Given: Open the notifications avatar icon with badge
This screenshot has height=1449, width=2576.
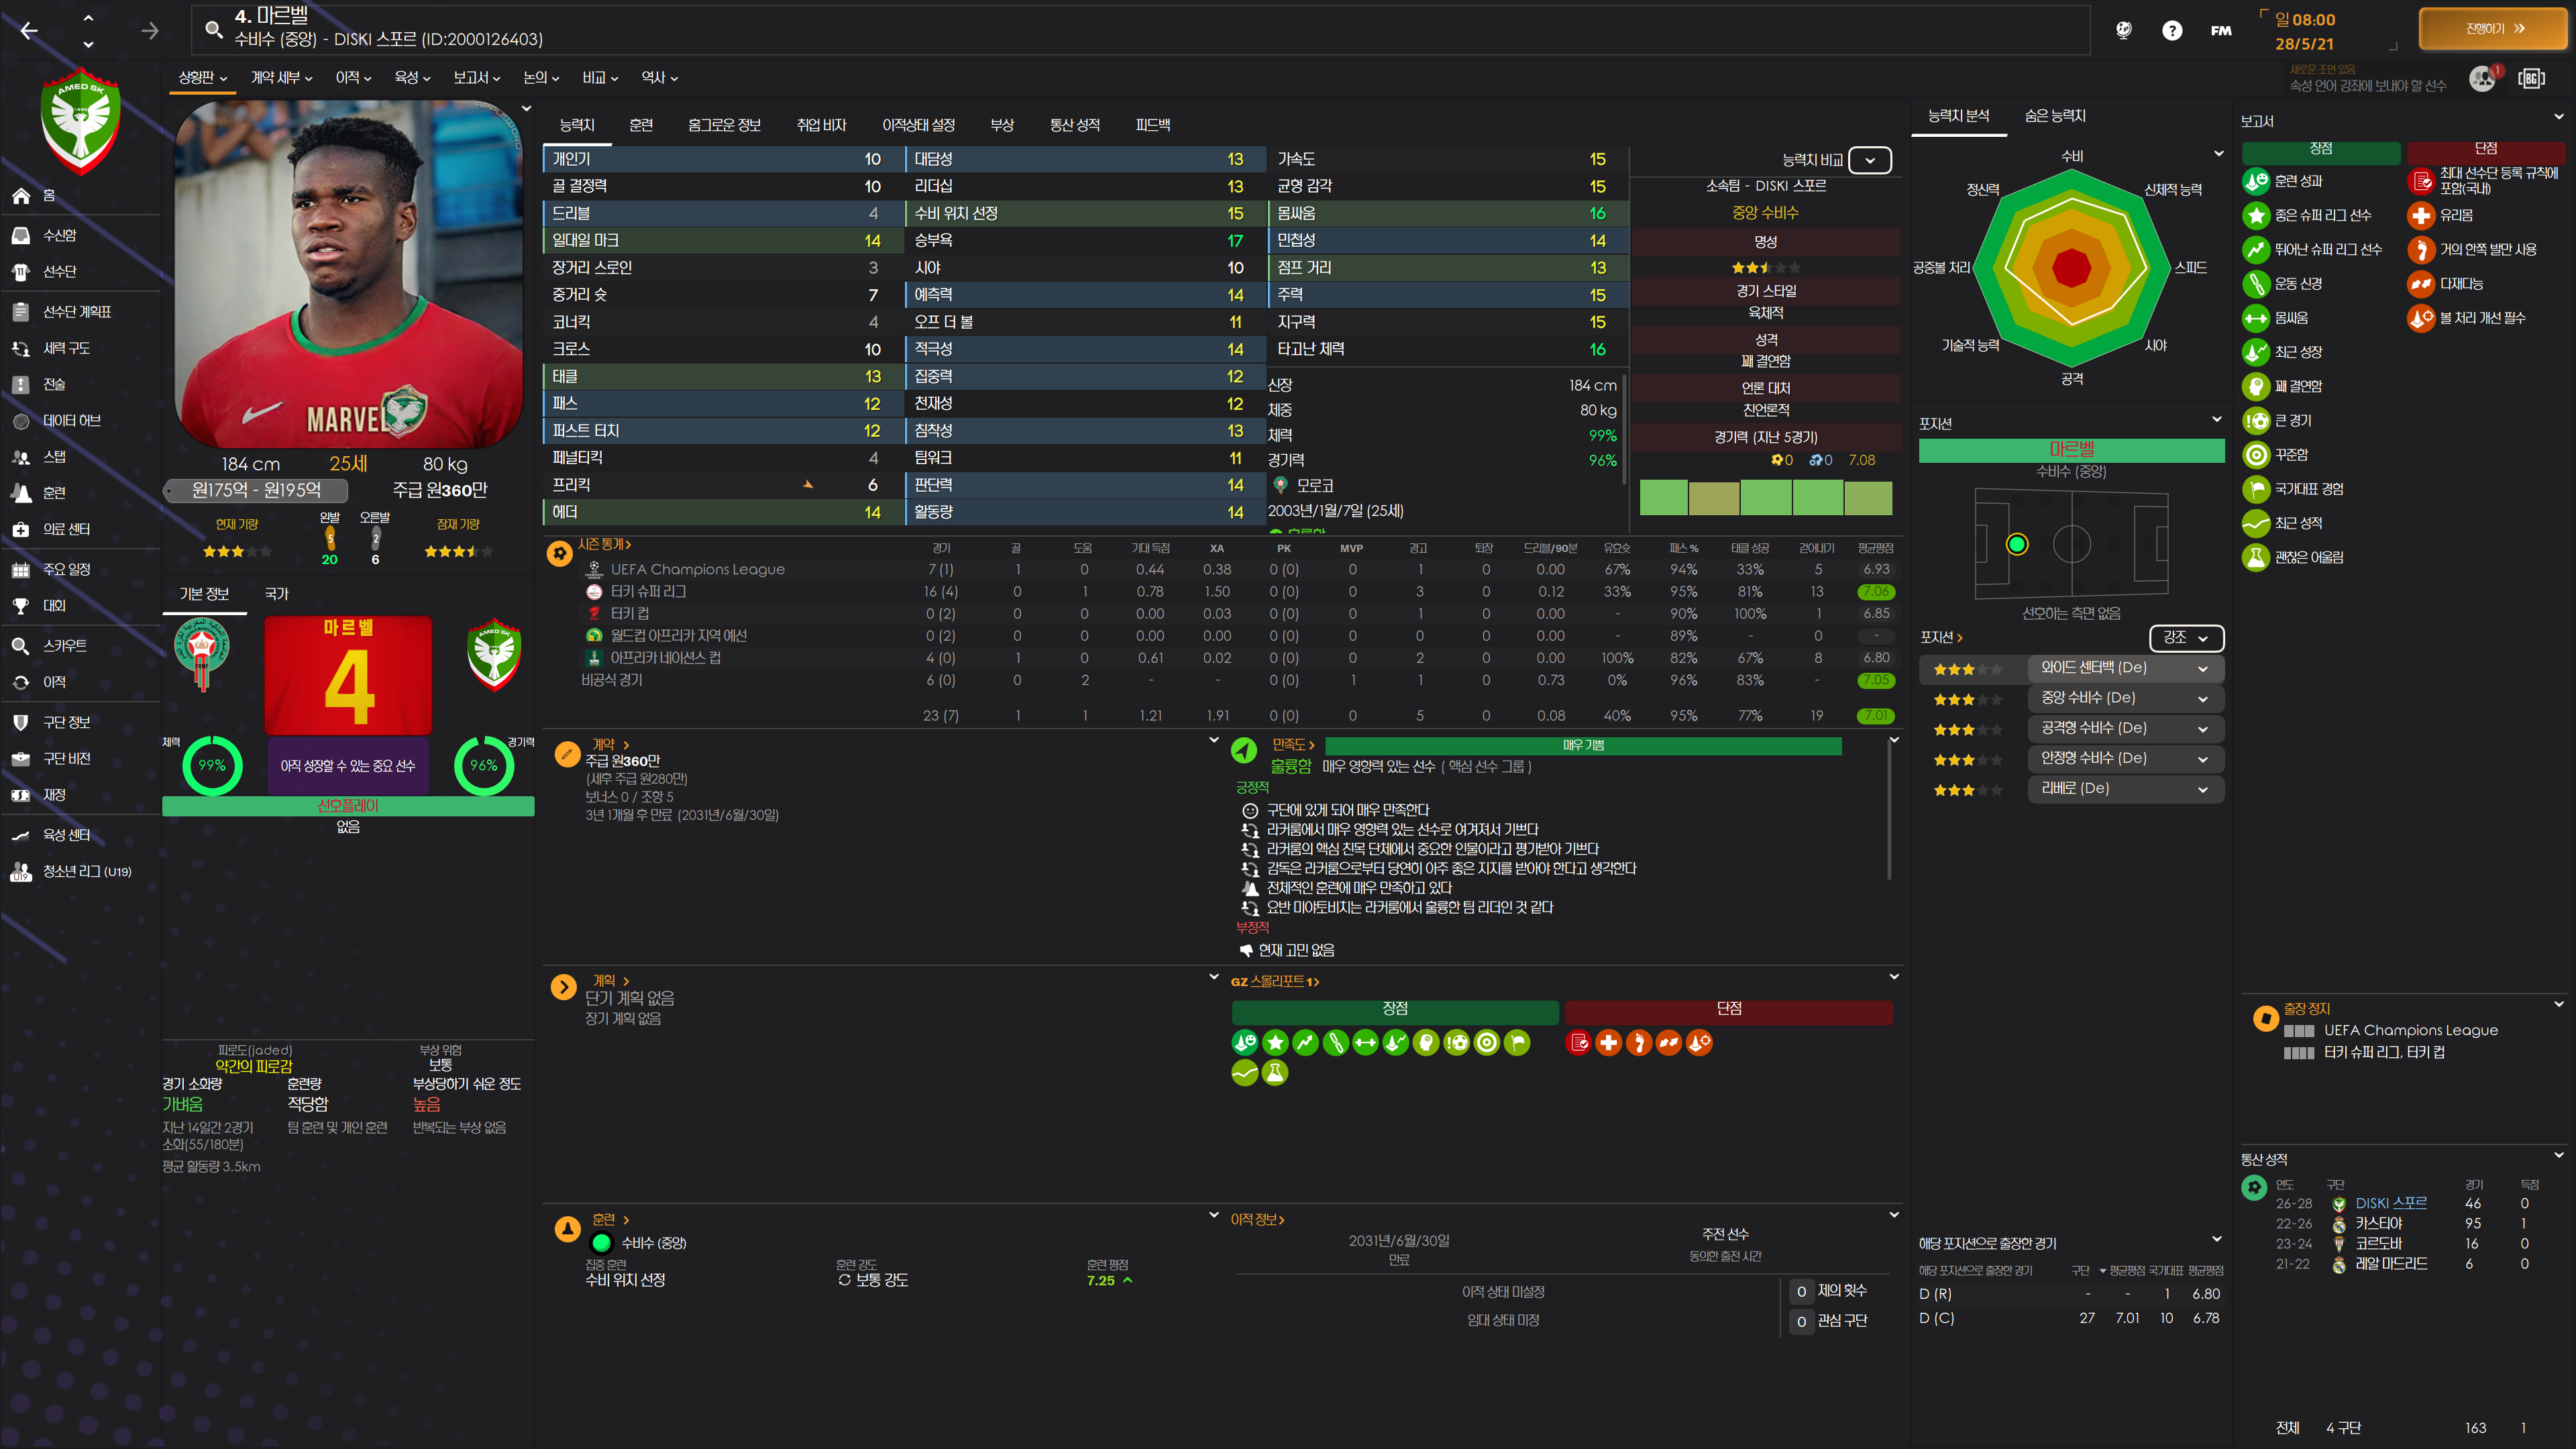Looking at the screenshot, I should click(2482, 78).
